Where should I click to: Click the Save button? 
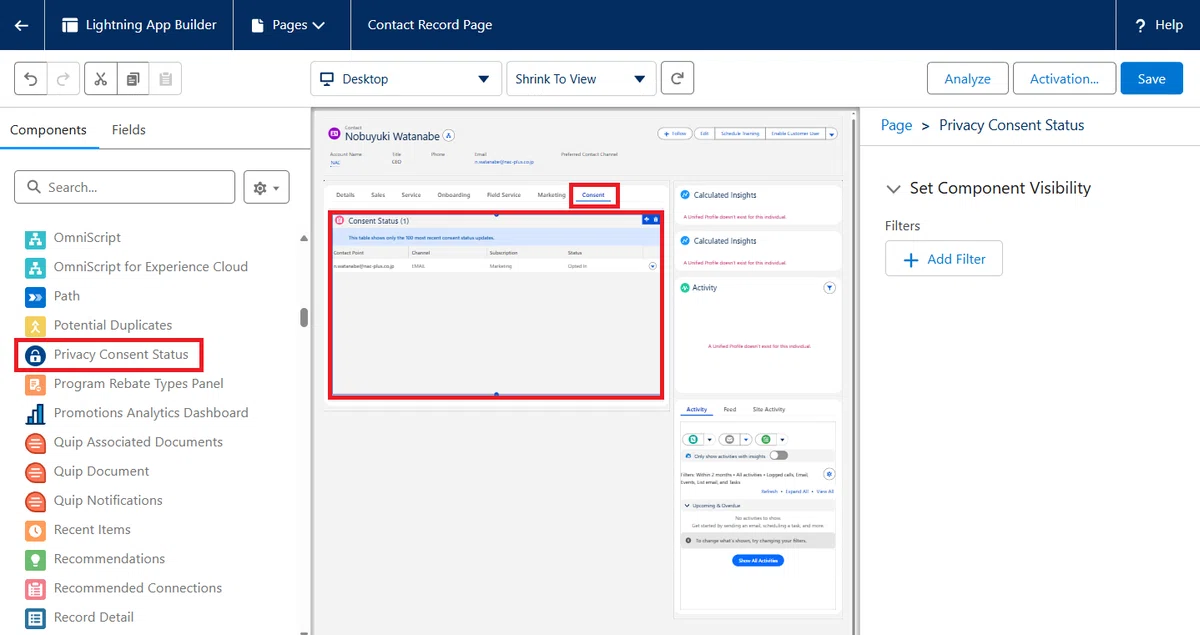click(x=1152, y=79)
